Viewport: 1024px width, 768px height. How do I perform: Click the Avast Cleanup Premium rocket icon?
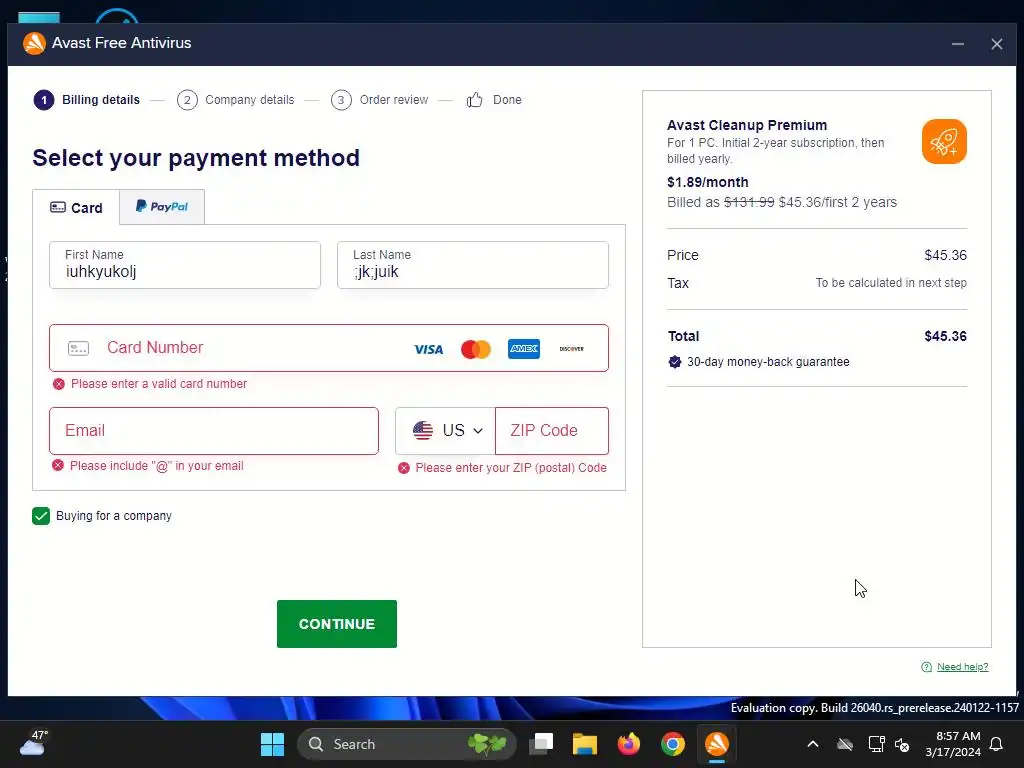coord(944,141)
